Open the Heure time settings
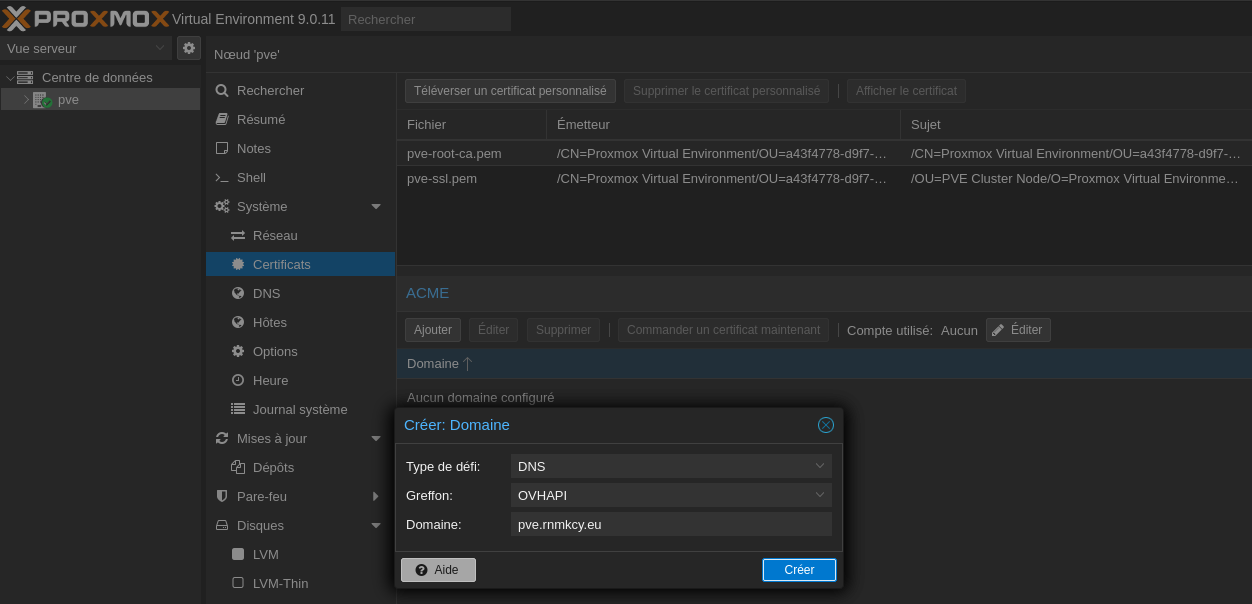 point(270,380)
